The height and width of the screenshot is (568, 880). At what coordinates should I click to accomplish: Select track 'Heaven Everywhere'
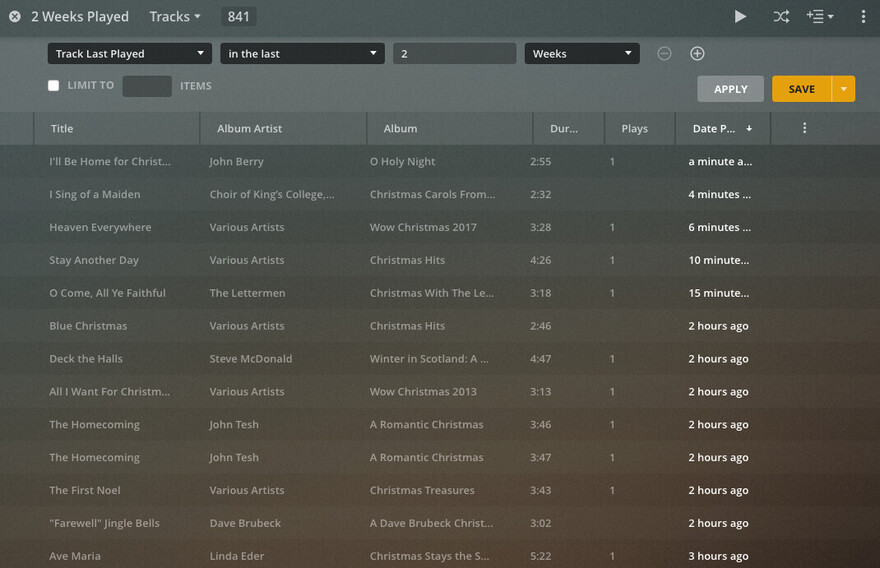tap(100, 227)
